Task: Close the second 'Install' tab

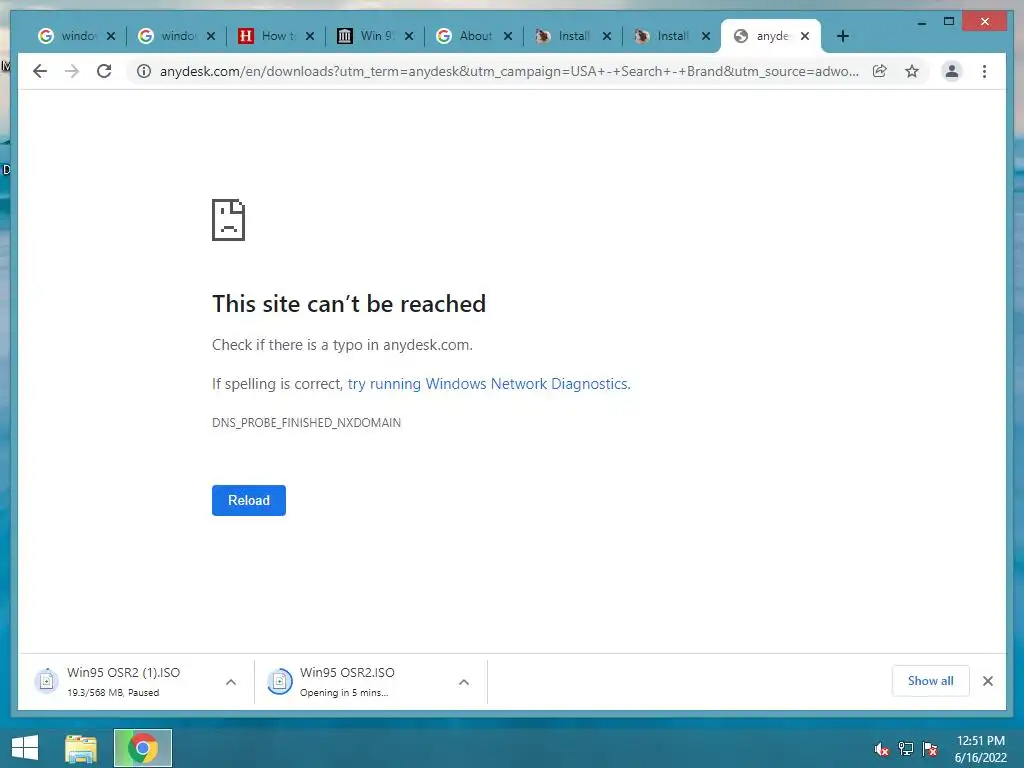Action: click(x=706, y=36)
